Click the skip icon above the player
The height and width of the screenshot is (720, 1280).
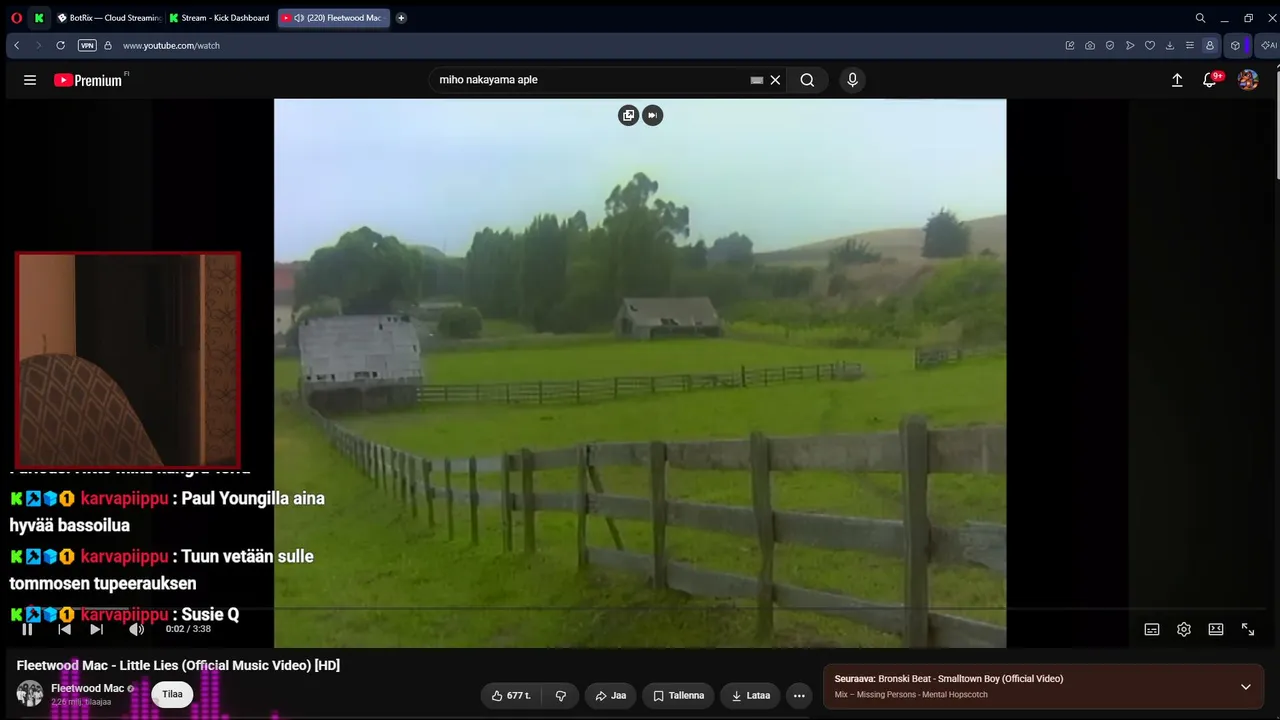coord(652,115)
